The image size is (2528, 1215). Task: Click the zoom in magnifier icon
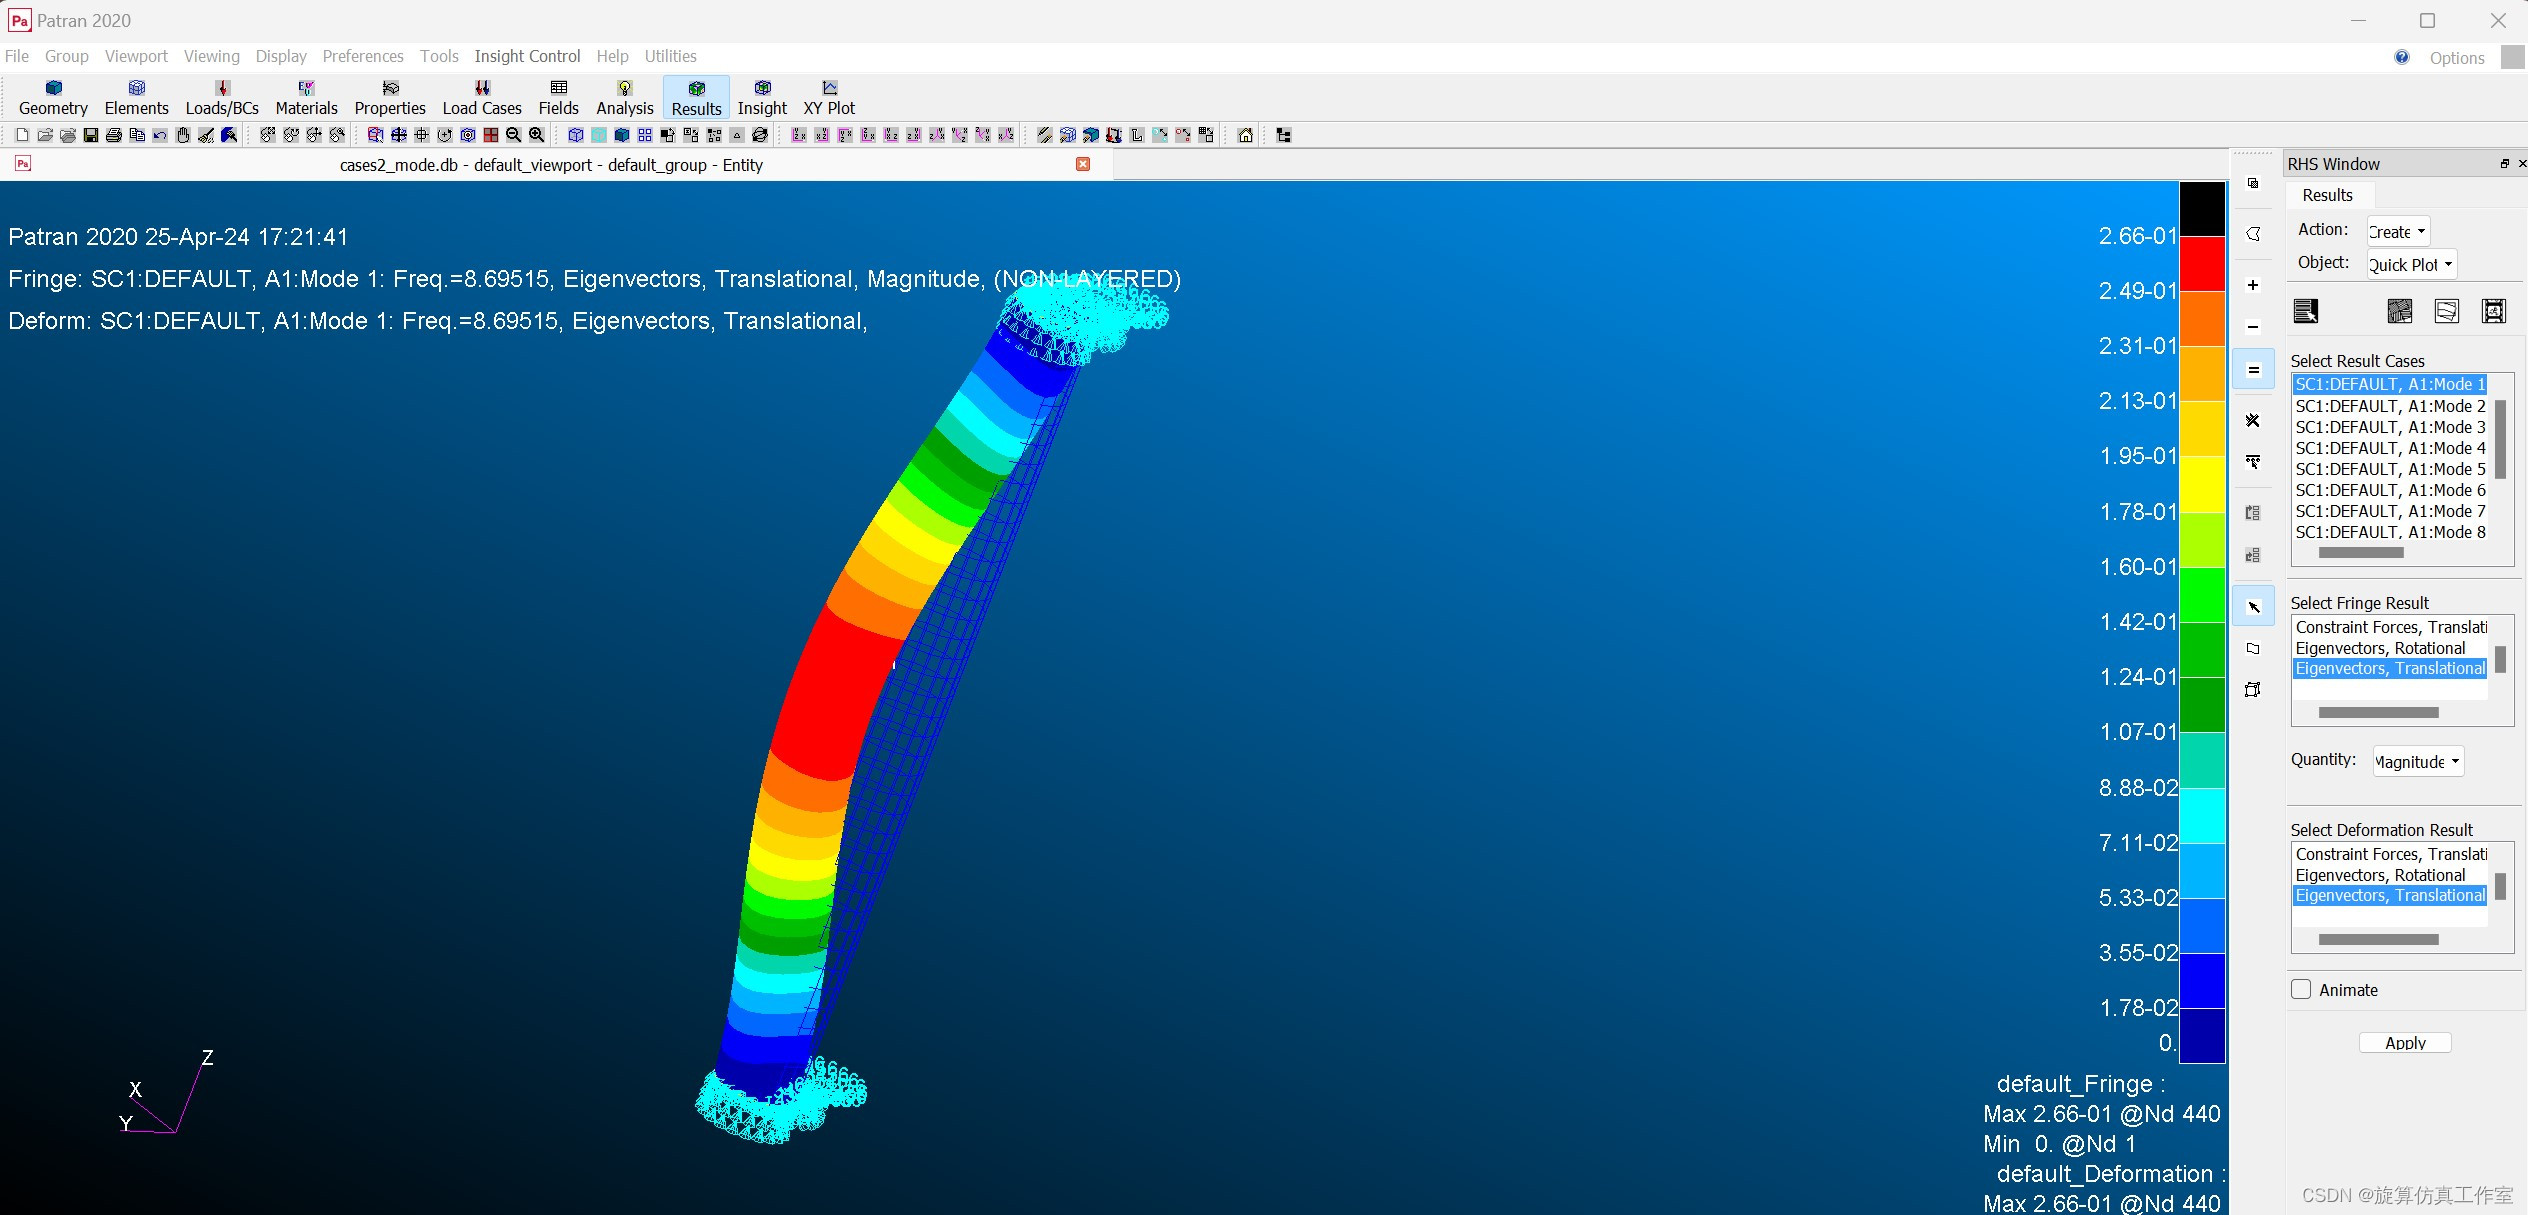(x=537, y=135)
